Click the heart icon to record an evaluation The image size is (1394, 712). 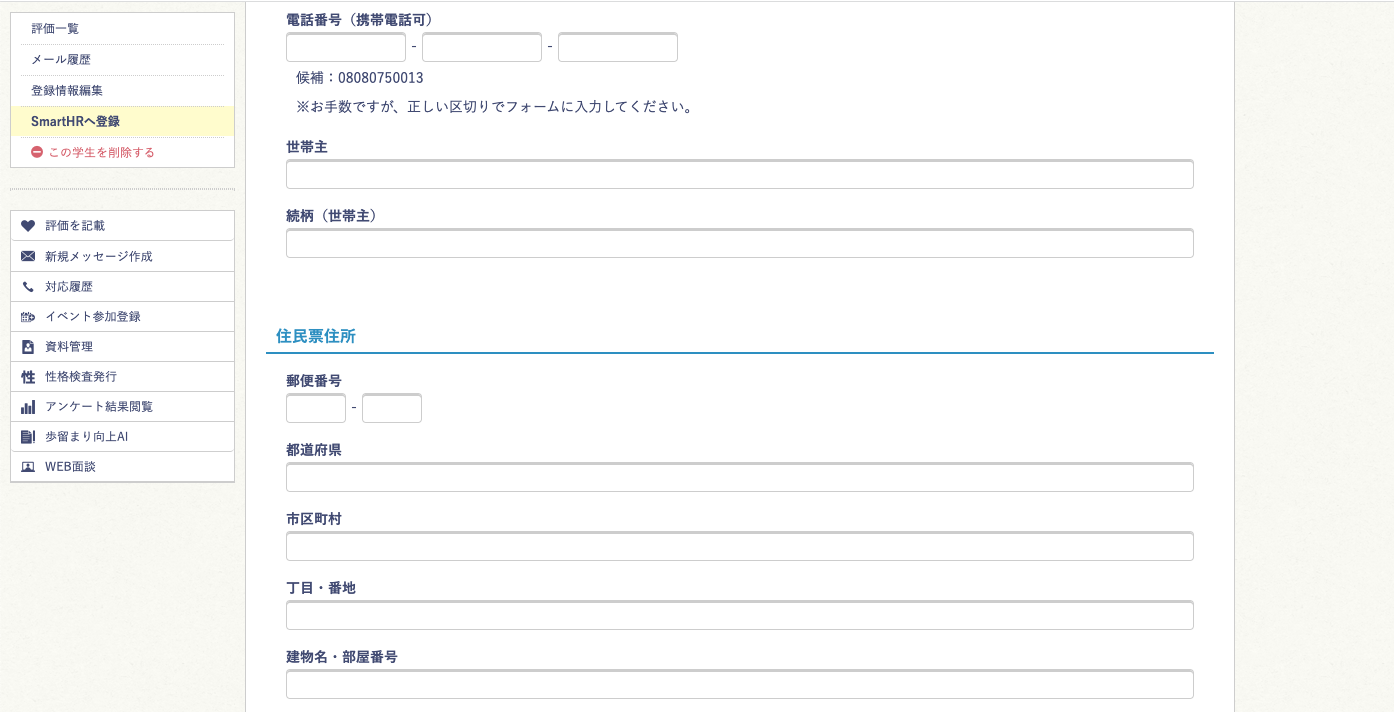point(27,226)
